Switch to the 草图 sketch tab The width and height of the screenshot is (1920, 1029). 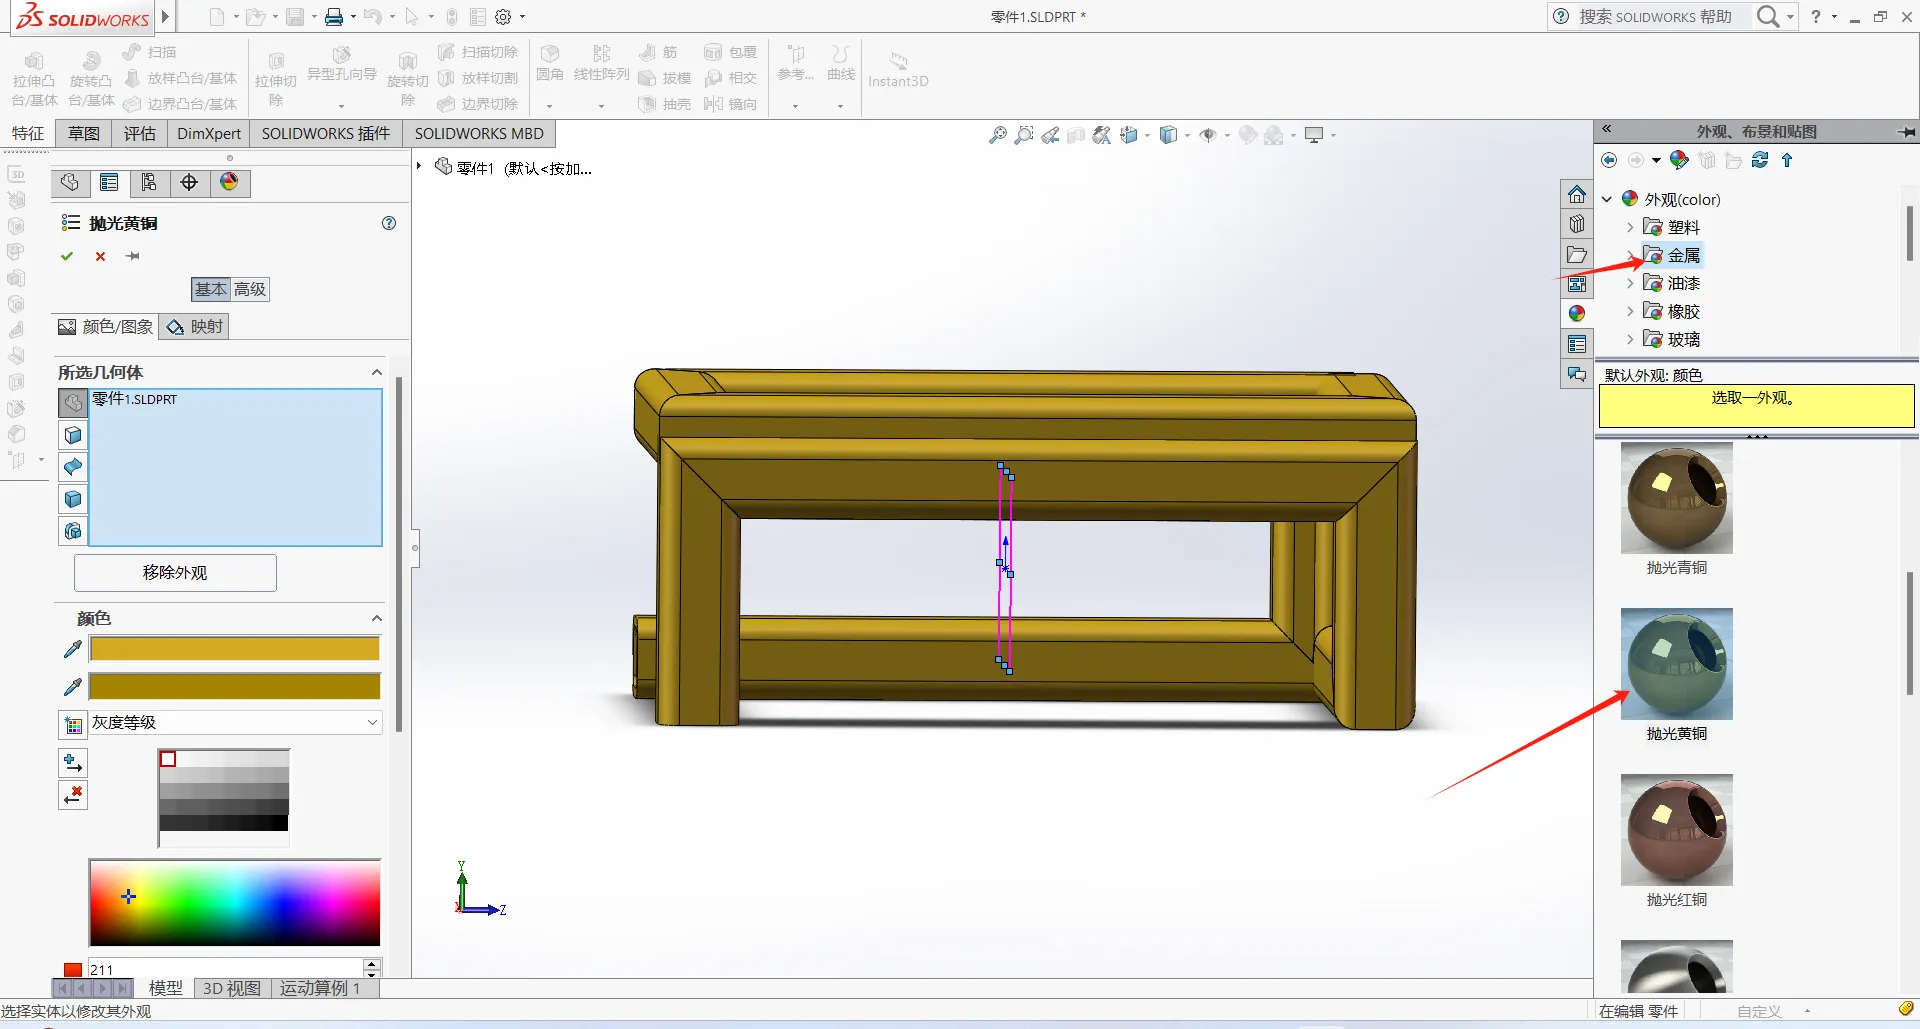tap(84, 133)
